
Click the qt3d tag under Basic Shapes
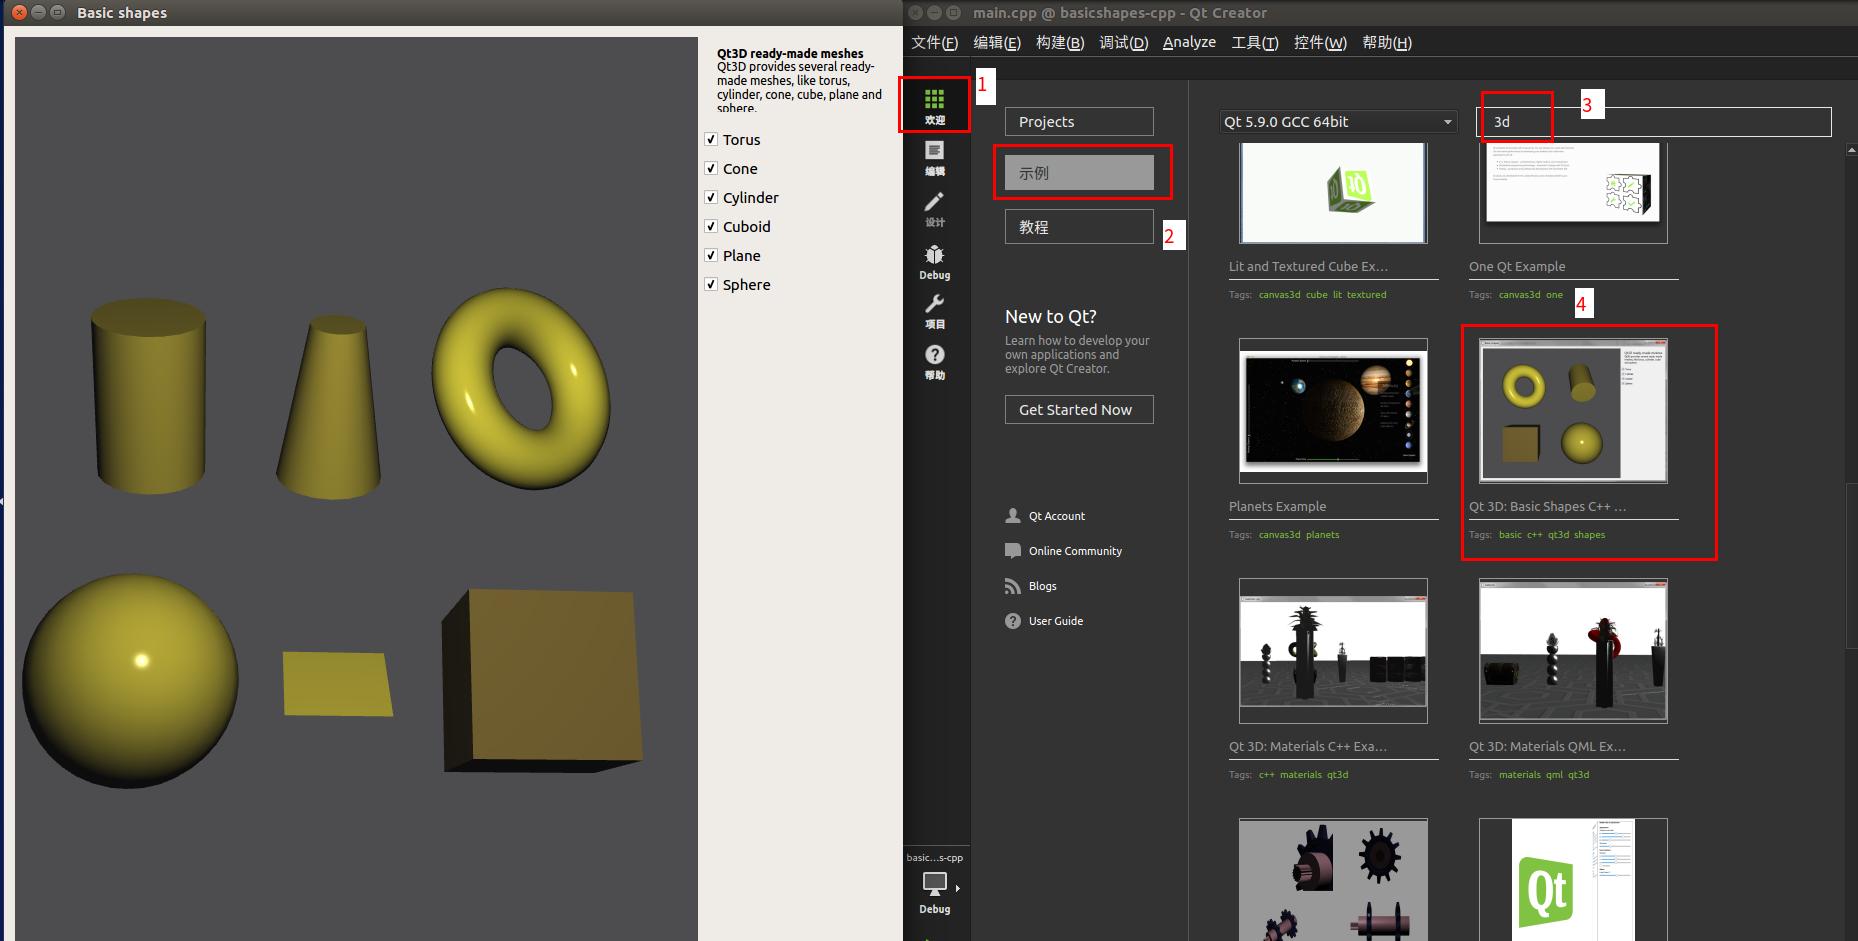pos(1558,535)
